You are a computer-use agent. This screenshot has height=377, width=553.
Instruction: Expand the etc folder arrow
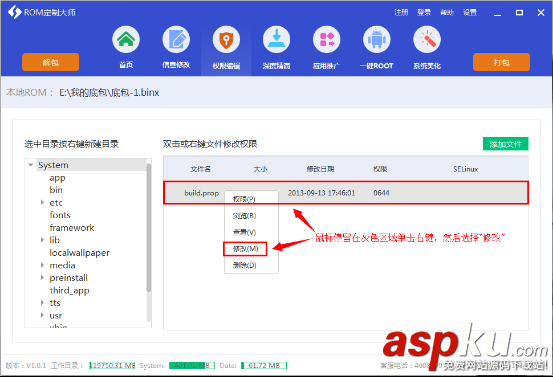[42, 202]
